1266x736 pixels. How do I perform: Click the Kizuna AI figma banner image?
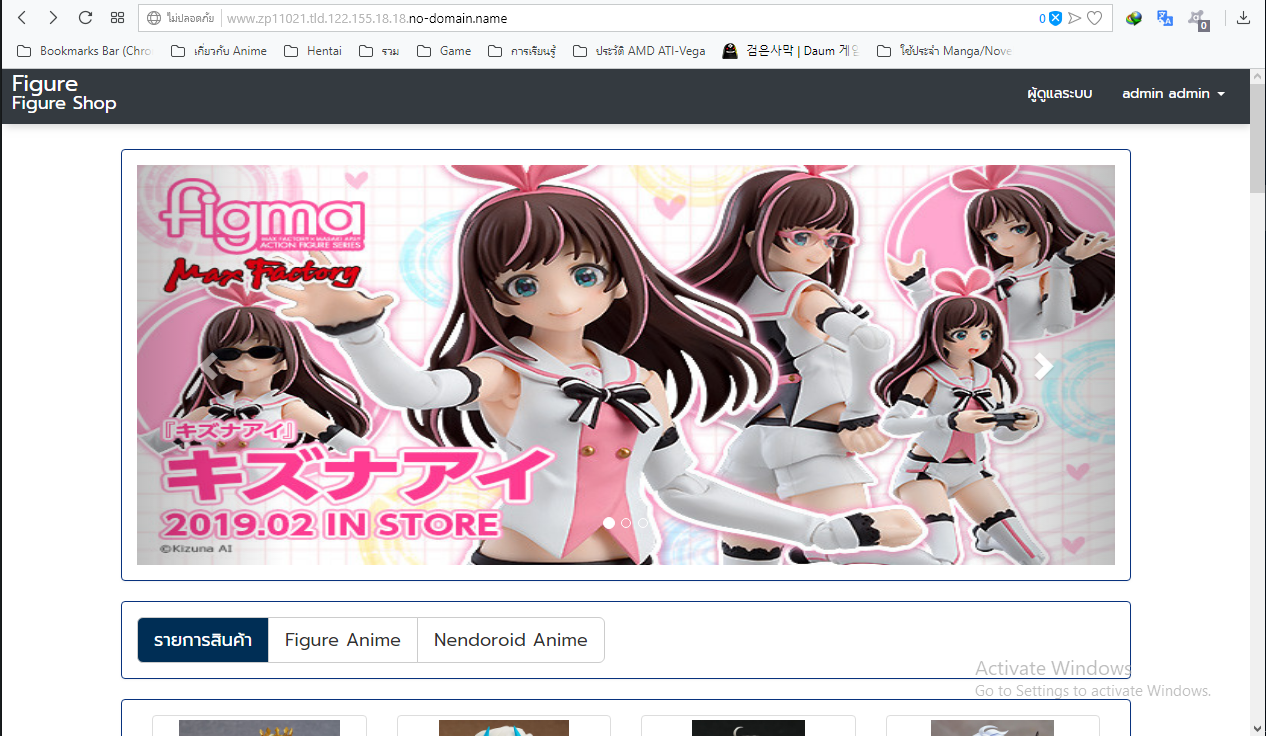pos(626,365)
